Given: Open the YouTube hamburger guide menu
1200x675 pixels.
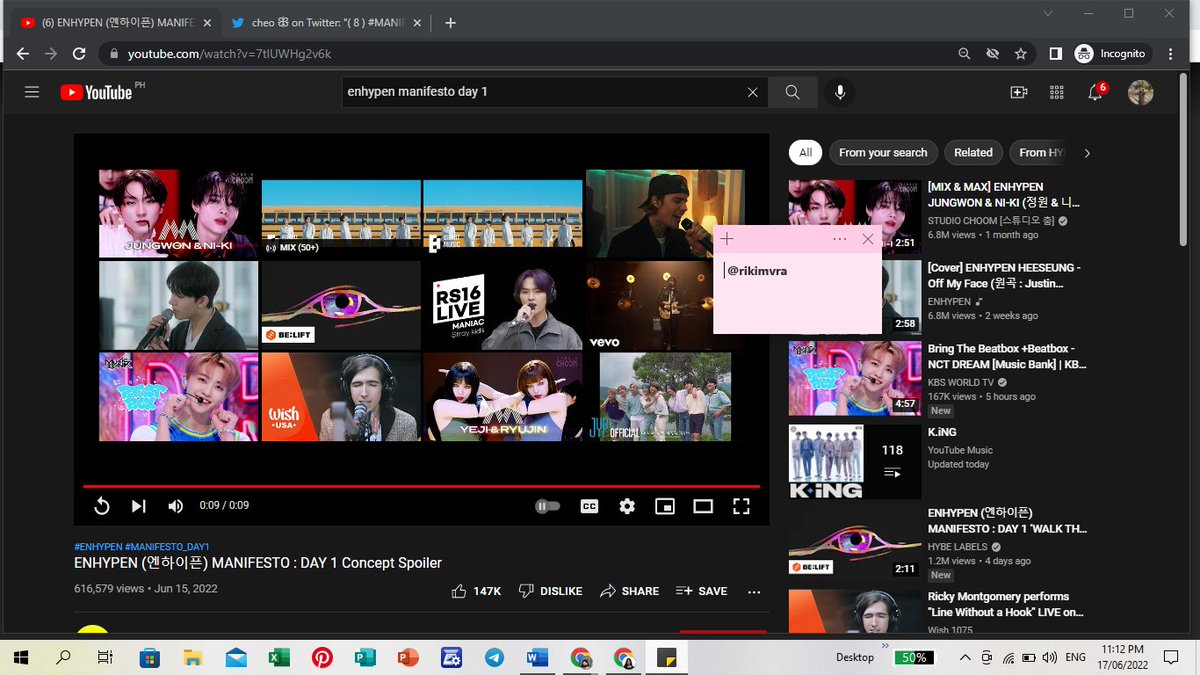Looking at the screenshot, I should click(32, 92).
